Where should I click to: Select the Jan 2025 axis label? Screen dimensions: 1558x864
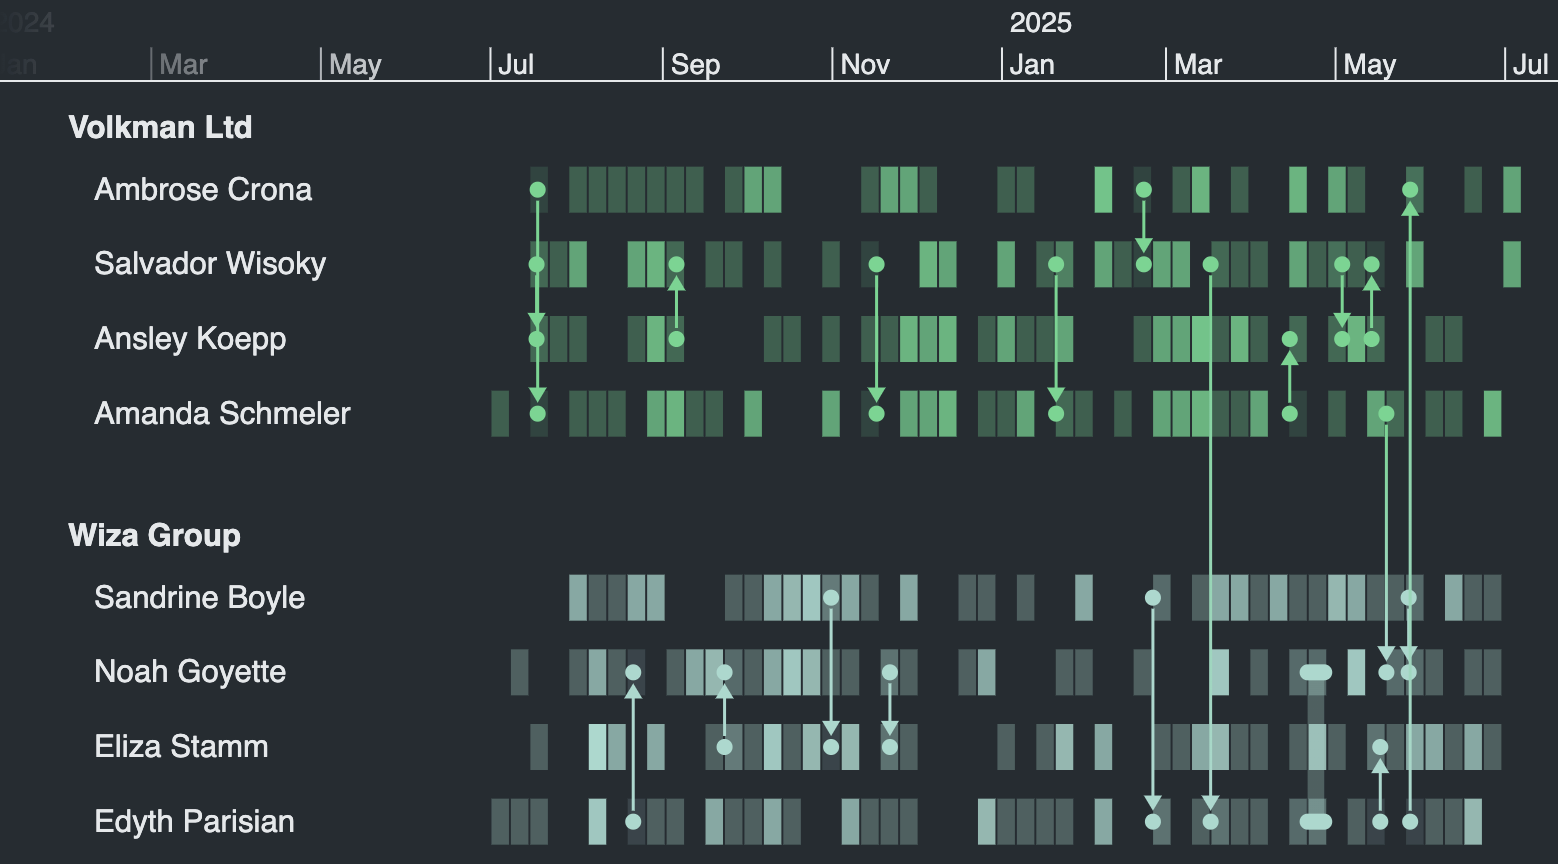[x=1031, y=65]
